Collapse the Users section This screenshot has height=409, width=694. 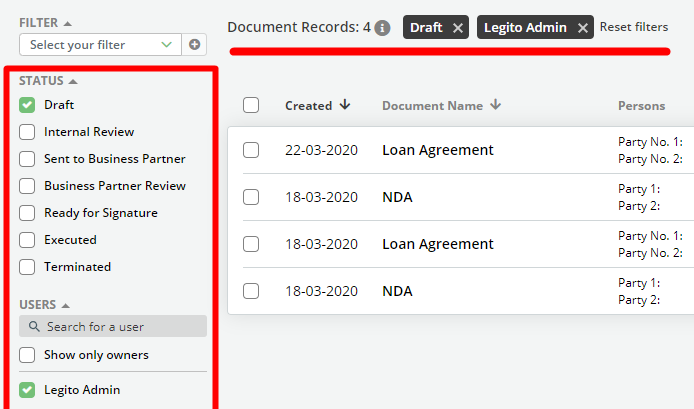click(66, 304)
